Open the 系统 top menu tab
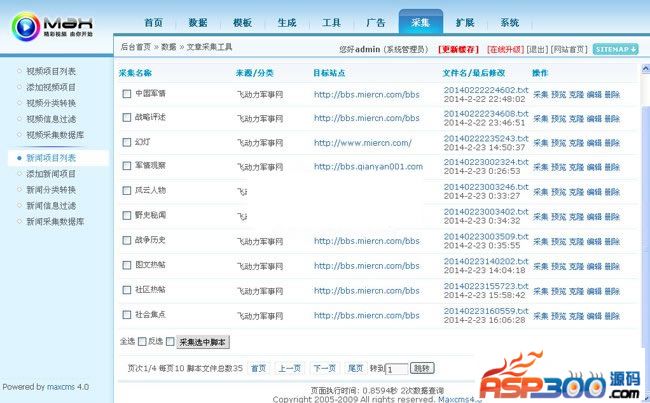Screen dimensions: 650x403 coord(510,22)
